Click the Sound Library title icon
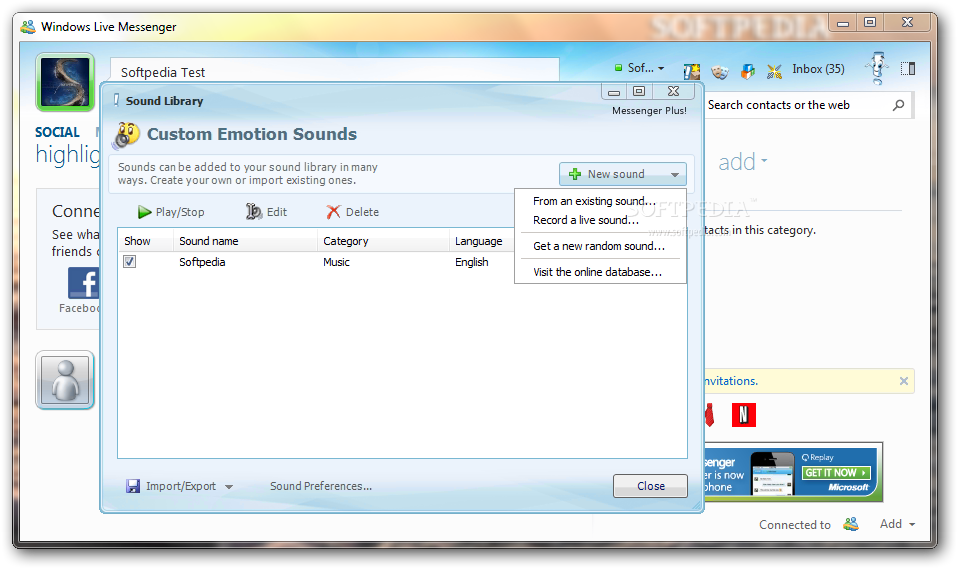 click(116, 101)
